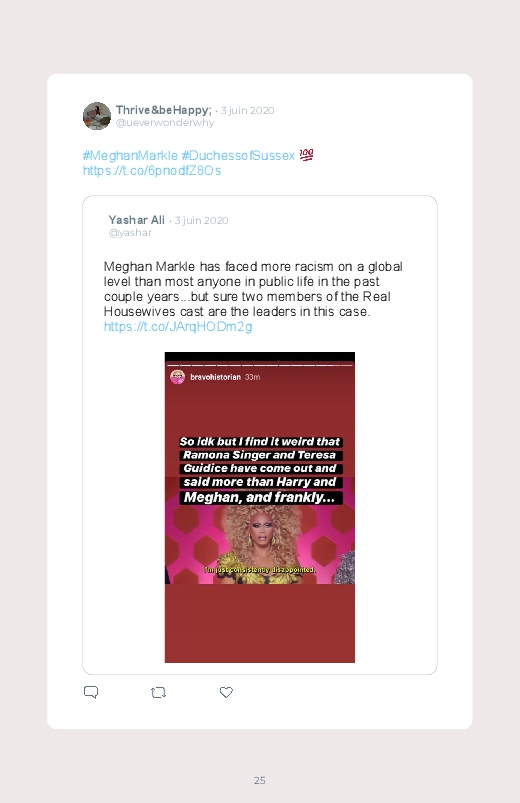Open the #DuchessofSussex hashtag
Image resolution: width=520 pixels, height=803 pixels.
pyautogui.click(x=238, y=155)
